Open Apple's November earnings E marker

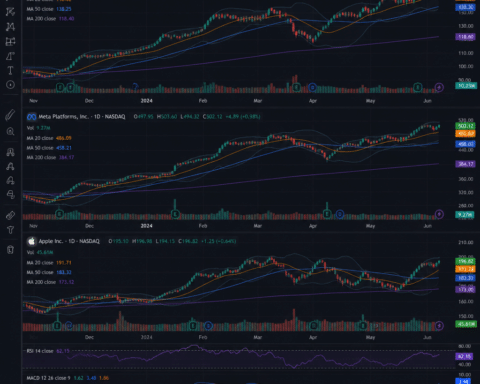(x=57, y=325)
